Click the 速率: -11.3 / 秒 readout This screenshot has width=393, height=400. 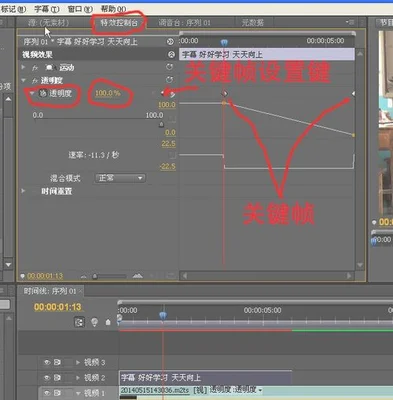pyautogui.click(x=93, y=155)
